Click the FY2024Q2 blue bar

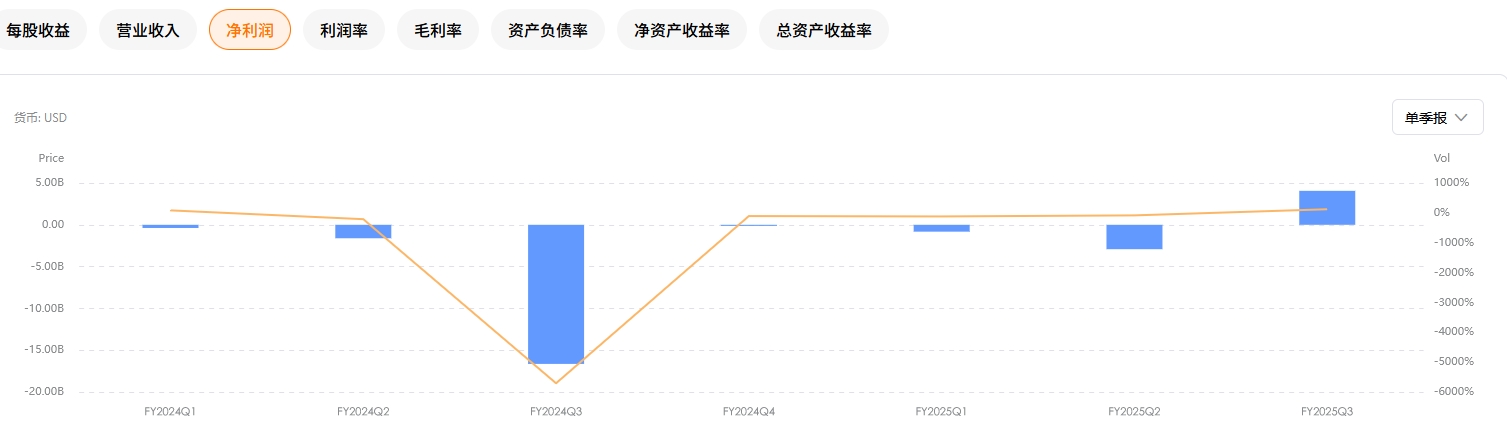pyautogui.click(x=363, y=231)
